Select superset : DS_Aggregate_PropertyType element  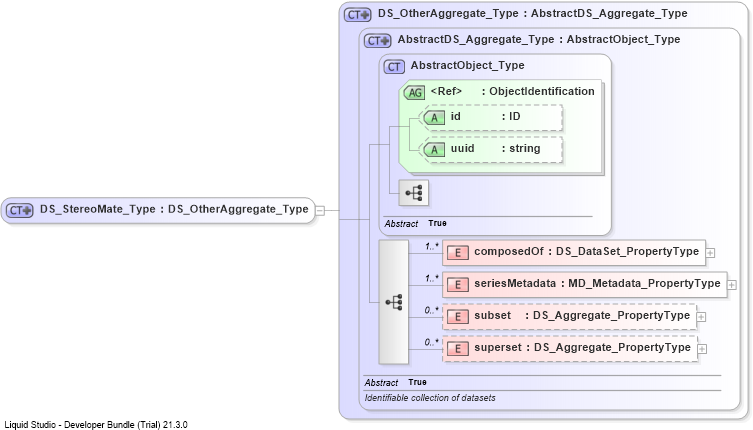[570, 348]
